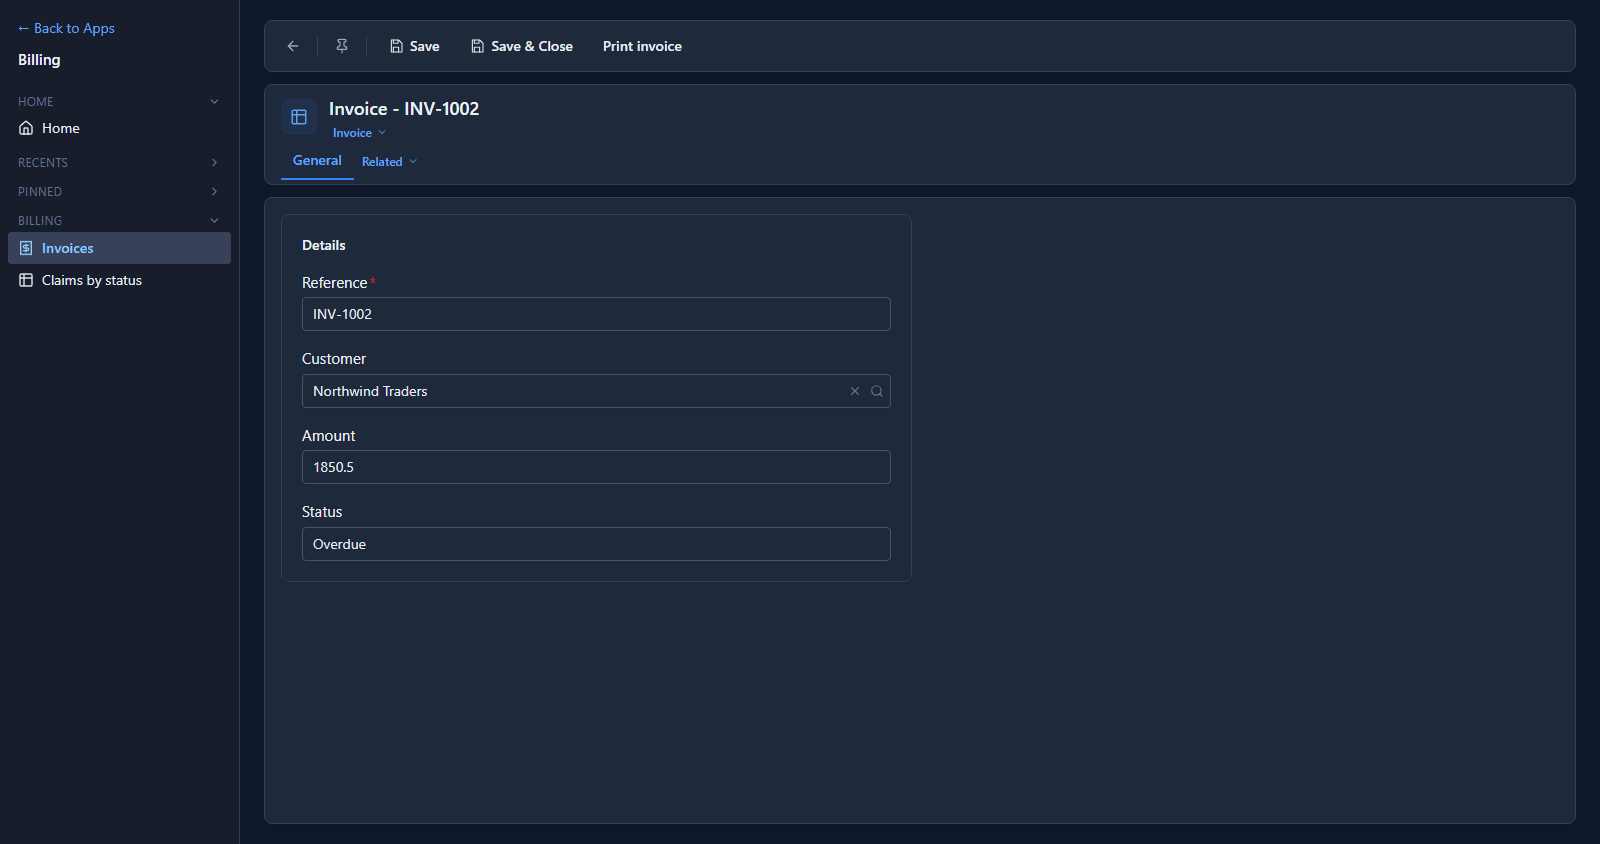Viewport: 1600px width, 844px height.
Task: Go Back to Apps
Action: click(66, 28)
